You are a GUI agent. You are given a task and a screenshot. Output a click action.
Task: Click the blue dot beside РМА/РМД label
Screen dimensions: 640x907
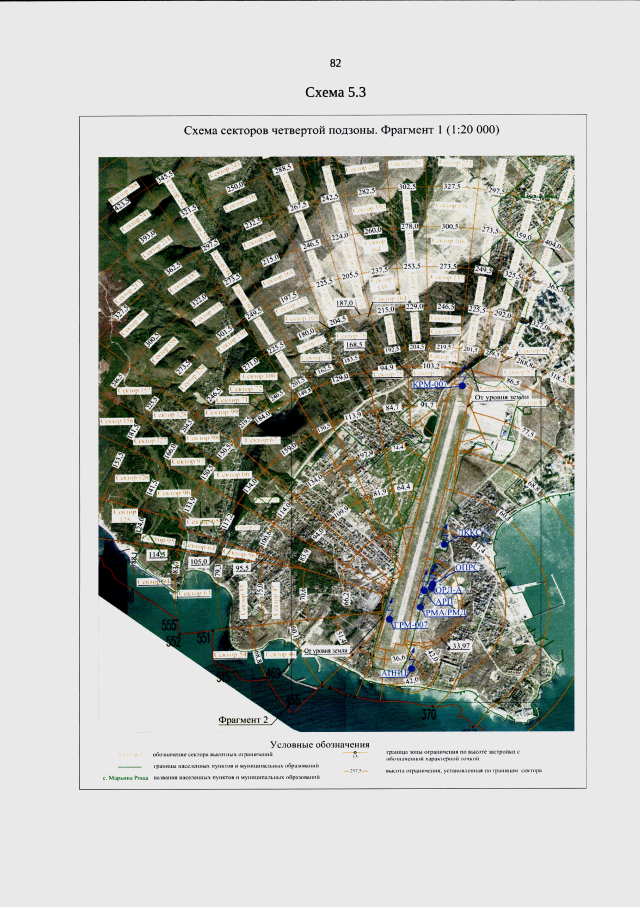pyautogui.click(x=420, y=606)
